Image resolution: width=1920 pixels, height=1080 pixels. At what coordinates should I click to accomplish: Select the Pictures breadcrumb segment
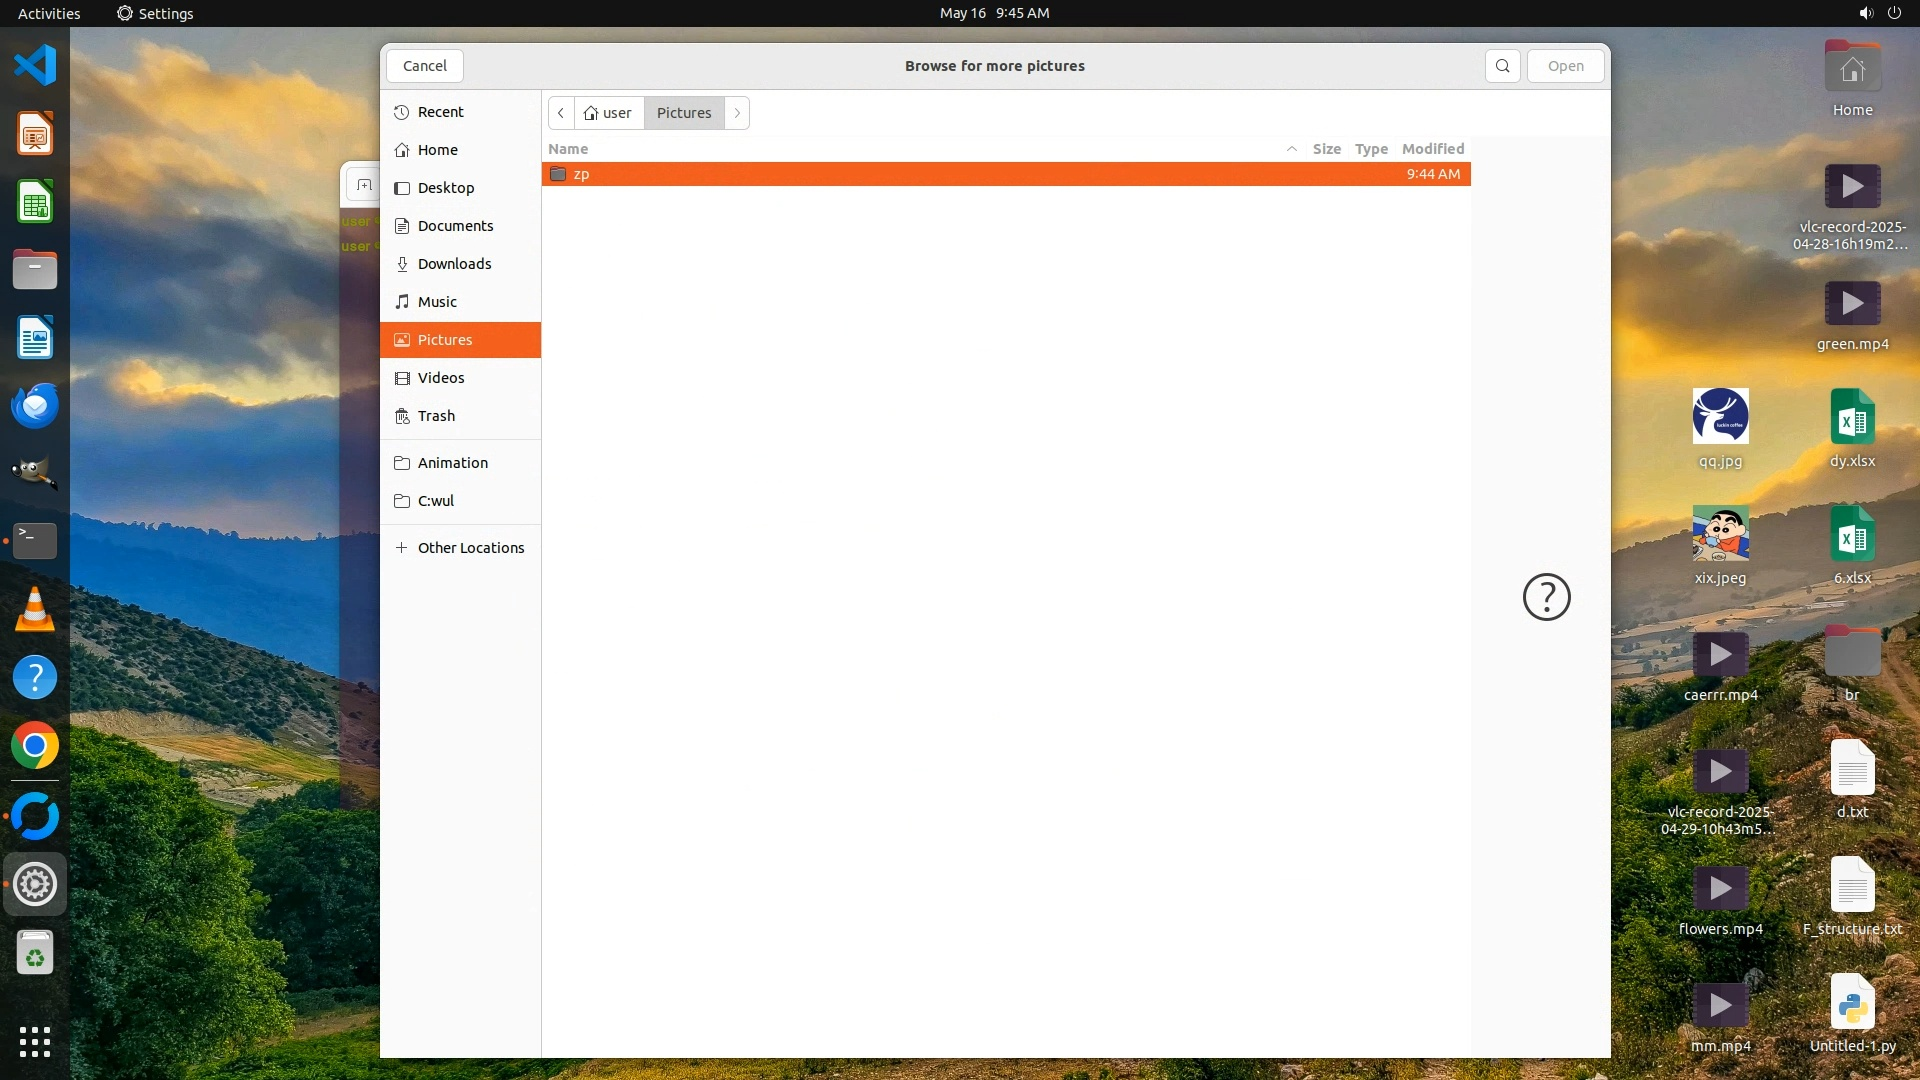(x=684, y=113)
